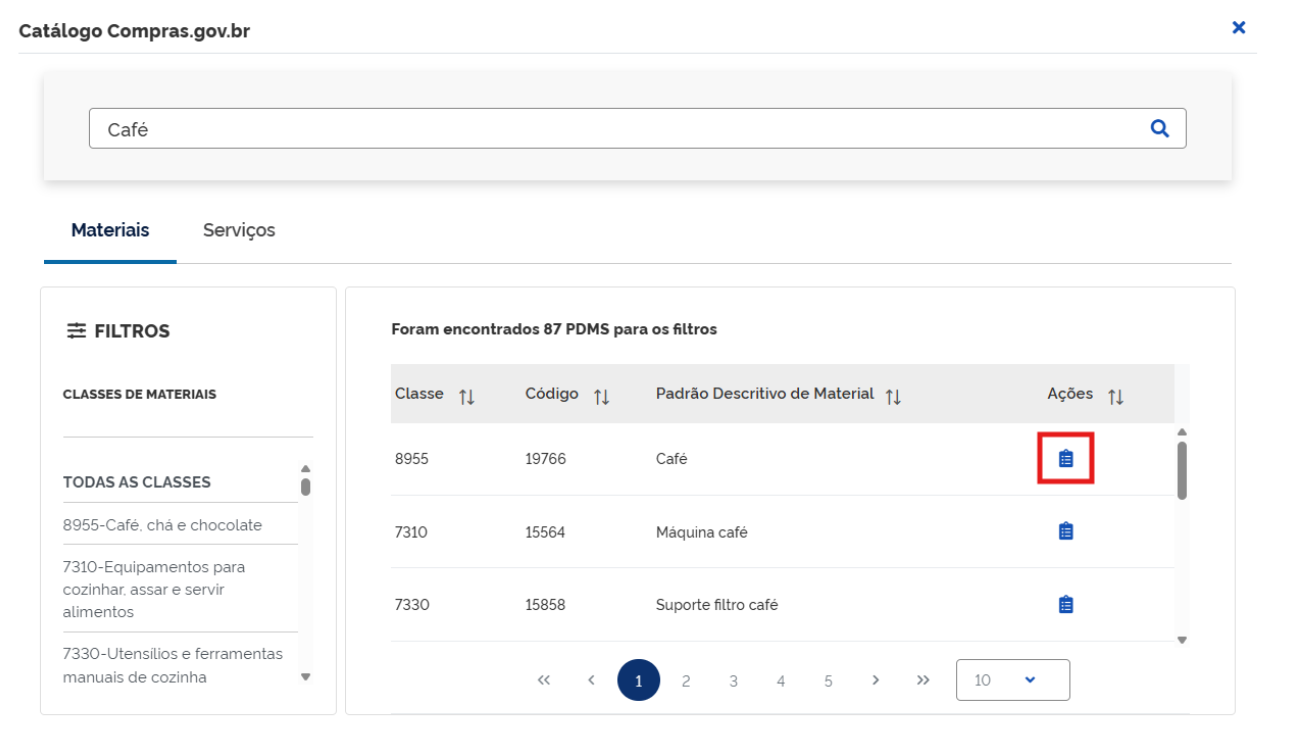Open the items-per-page dropdown showing 10

(x=1012, y=680)
